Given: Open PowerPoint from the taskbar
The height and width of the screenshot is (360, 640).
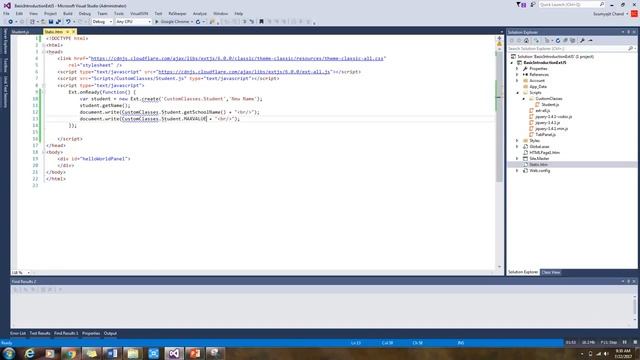Looking at the screenshot, I should click(x=194, y=353).
